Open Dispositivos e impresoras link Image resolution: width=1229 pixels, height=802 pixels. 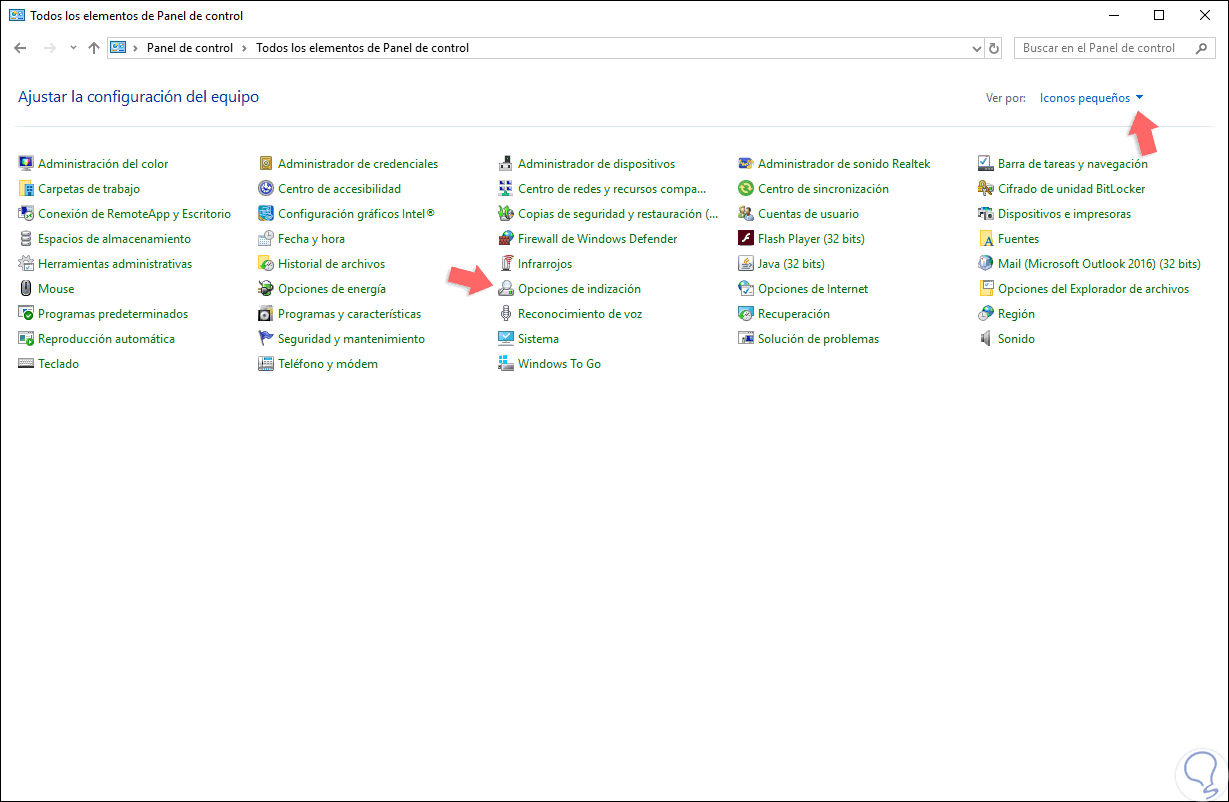(1064, 214)
